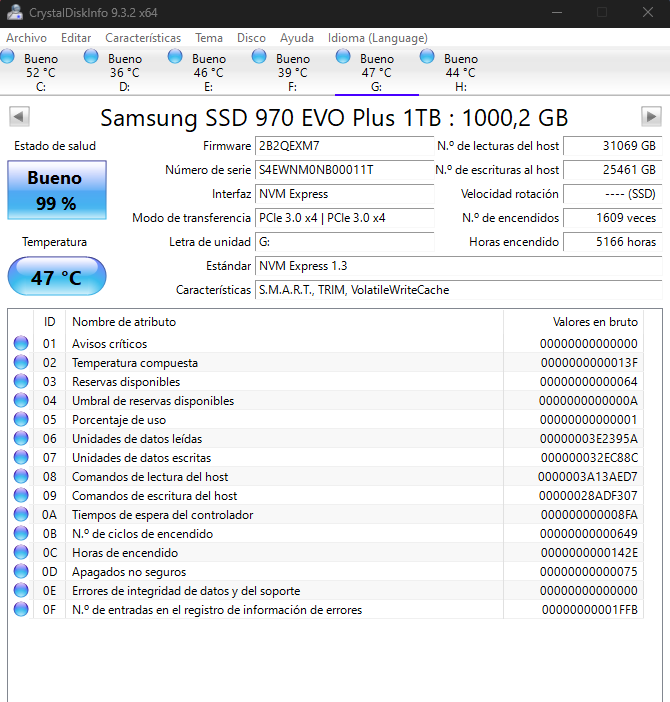
Task: Click status icon for Umbral de reservas disponibles
Action: click(x=21, y=400)
